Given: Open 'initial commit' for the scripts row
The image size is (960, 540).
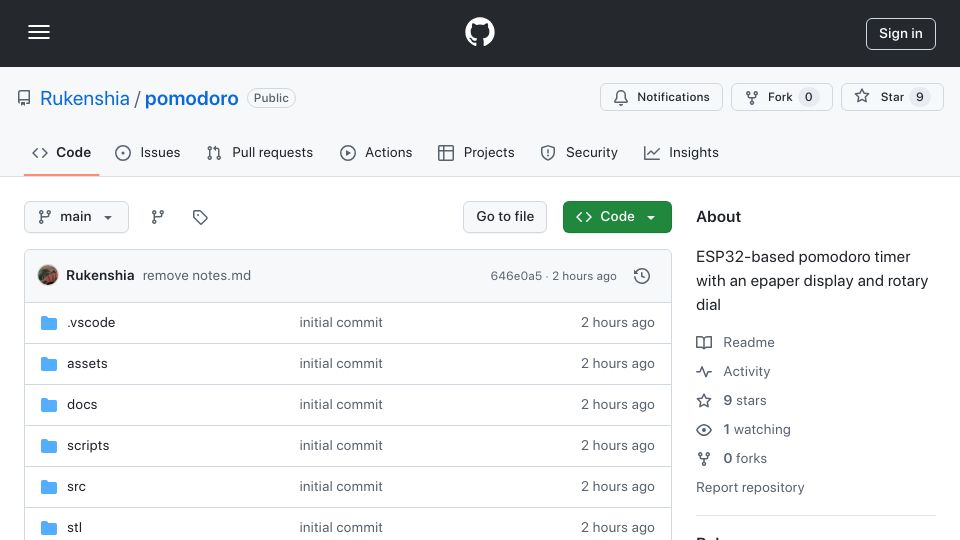Looking at the screenshot, I should [341, 446].
